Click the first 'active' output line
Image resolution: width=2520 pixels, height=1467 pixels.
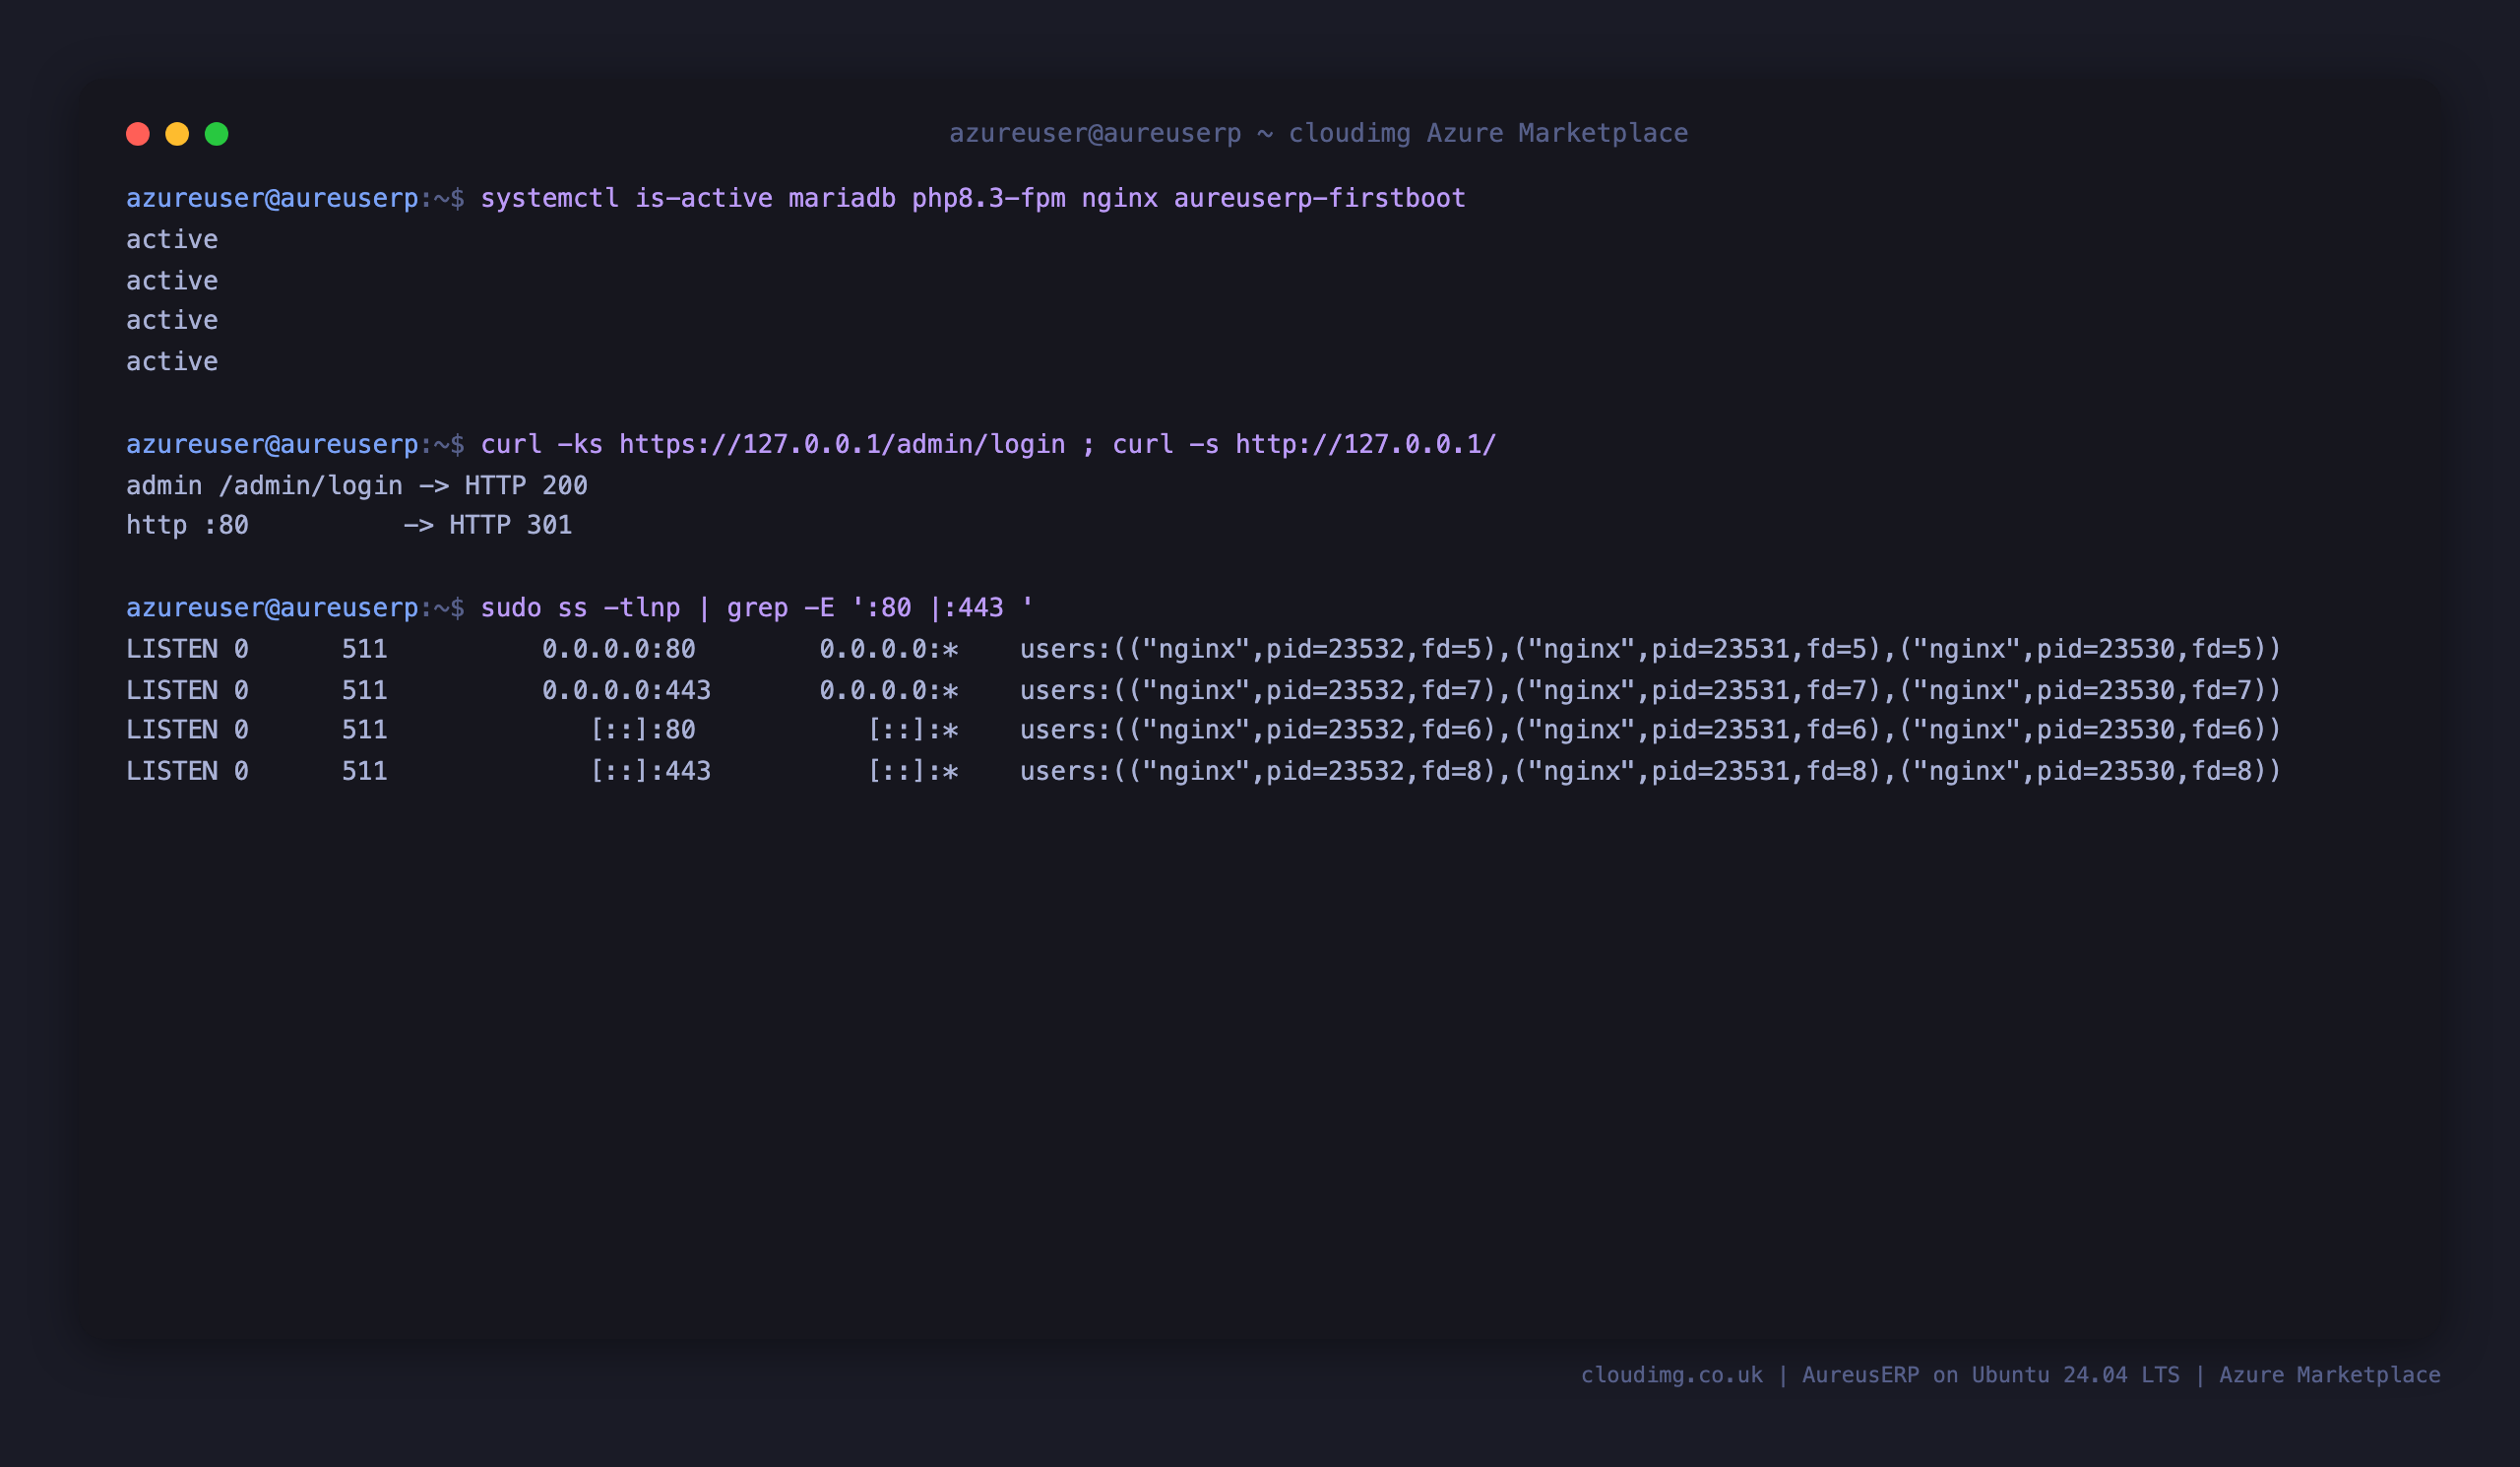point(172,239)
